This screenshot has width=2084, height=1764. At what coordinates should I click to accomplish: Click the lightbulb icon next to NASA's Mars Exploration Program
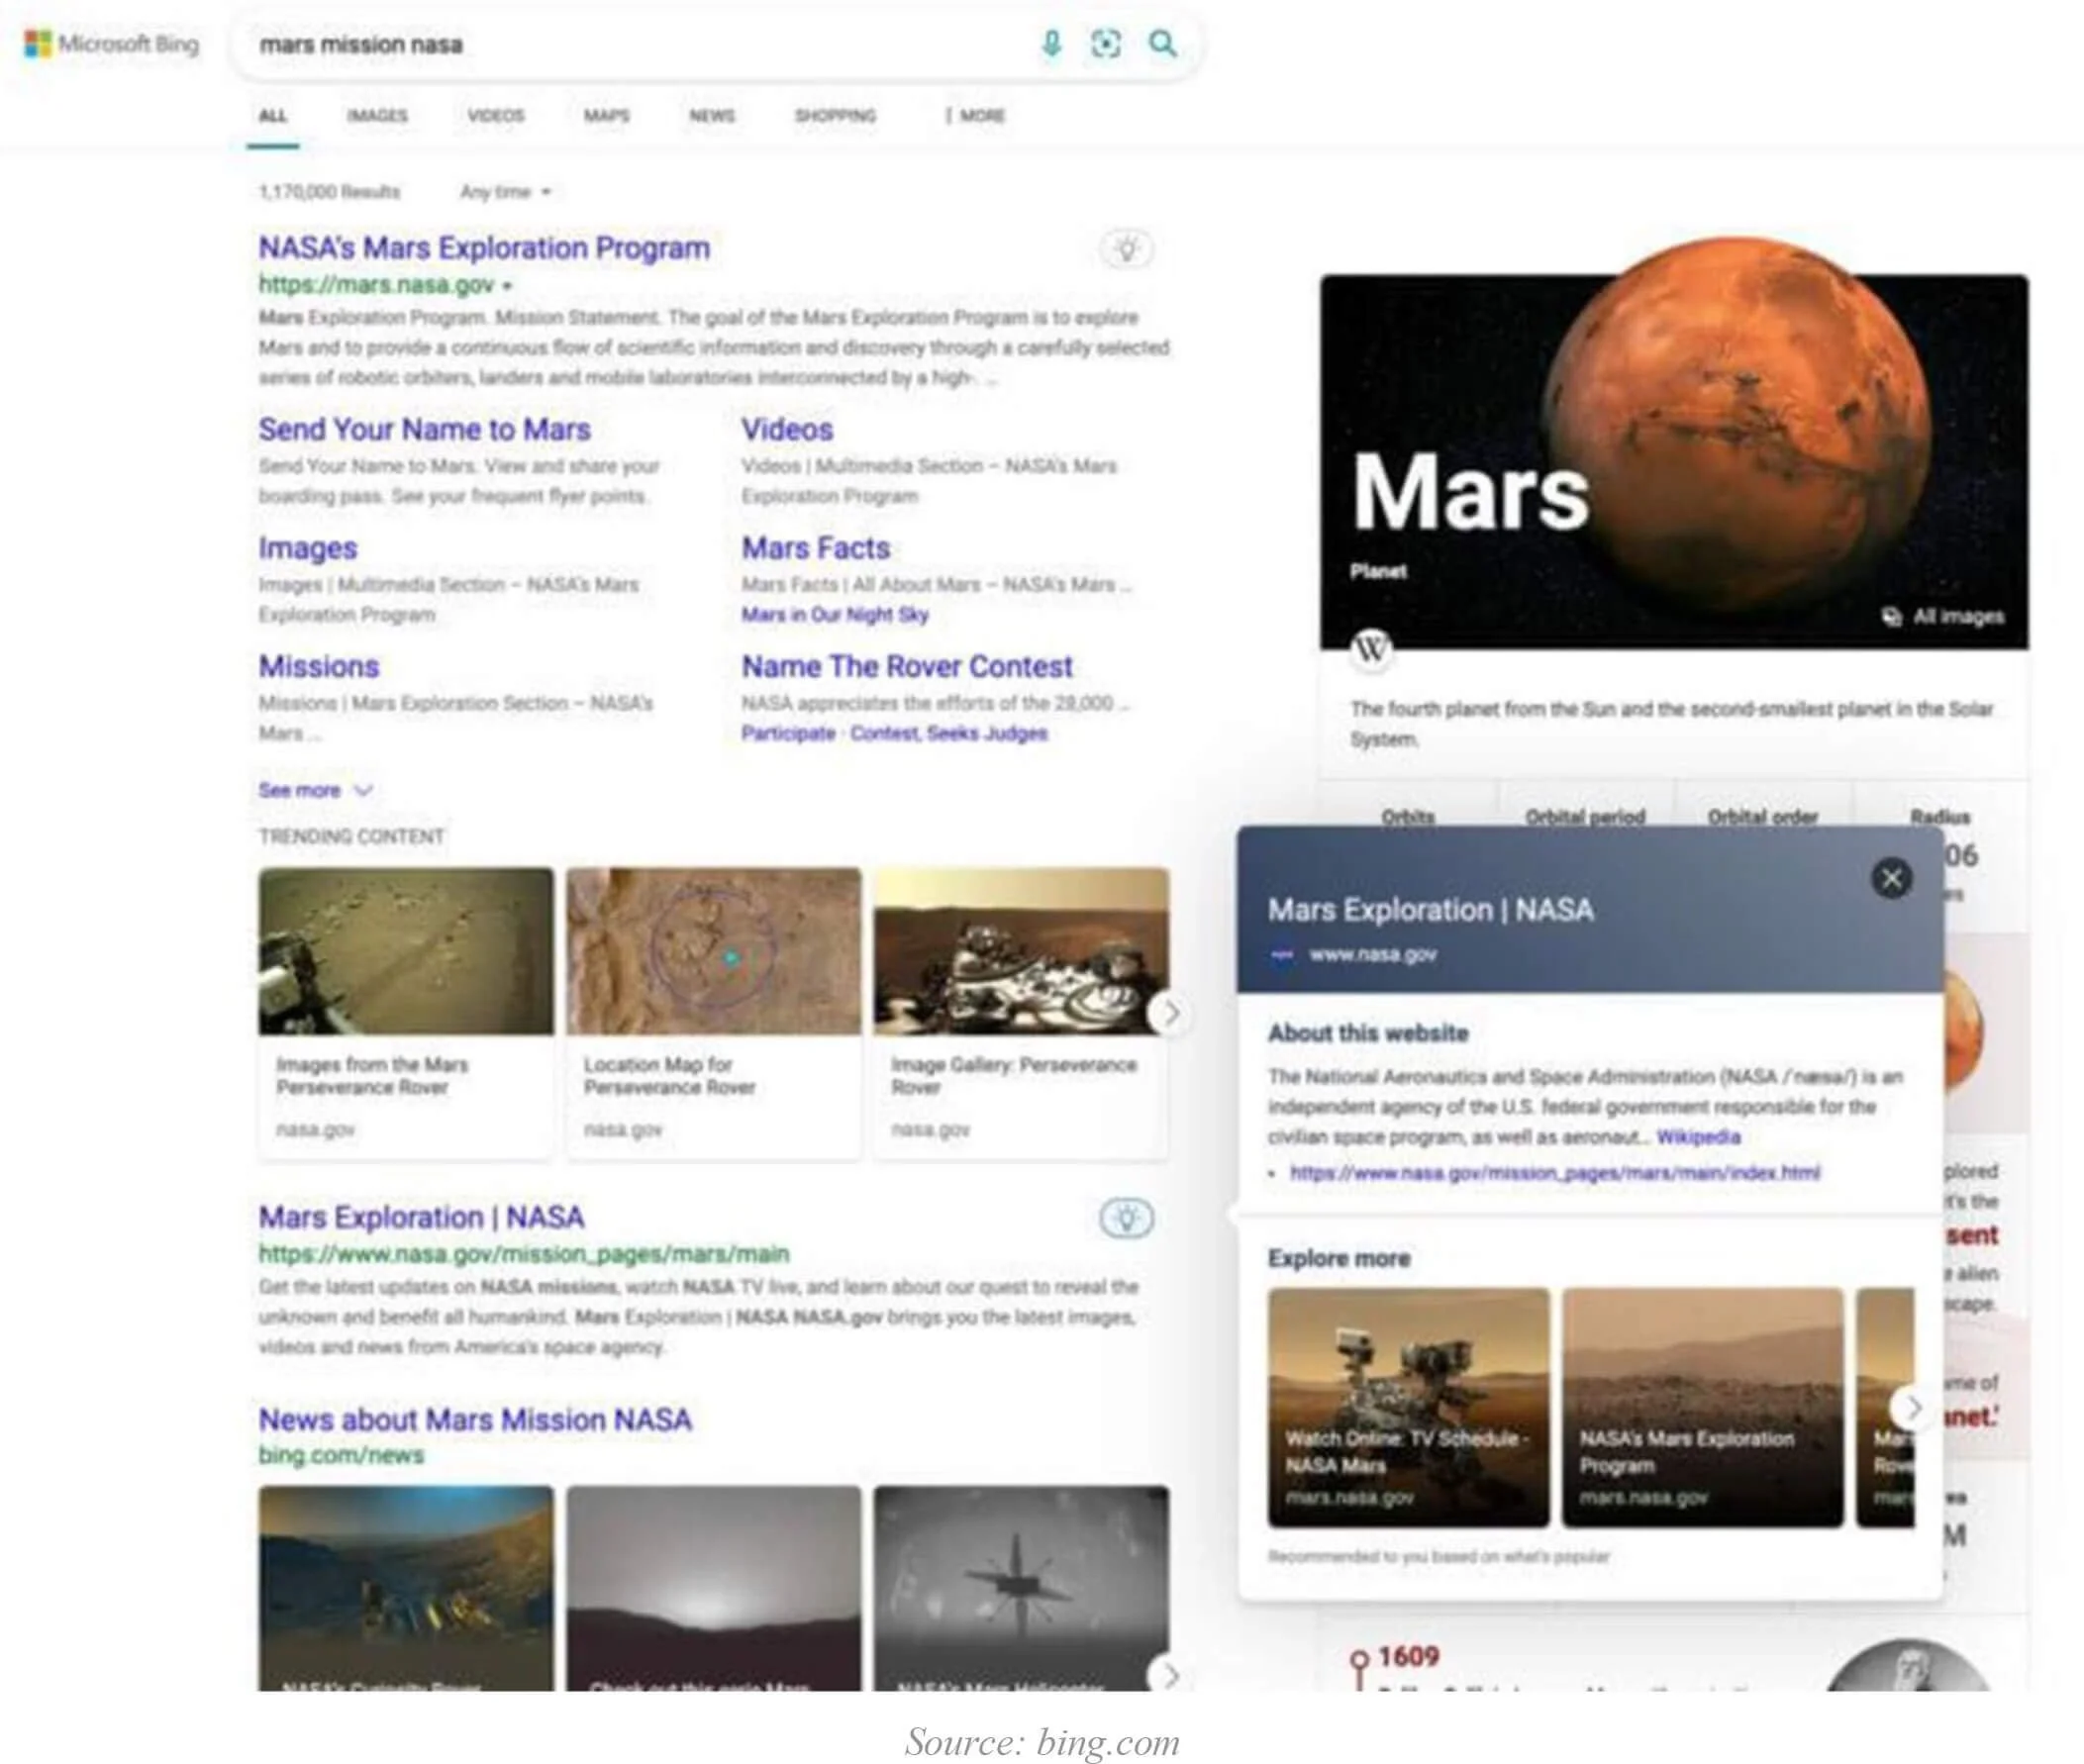[1128, 250]
